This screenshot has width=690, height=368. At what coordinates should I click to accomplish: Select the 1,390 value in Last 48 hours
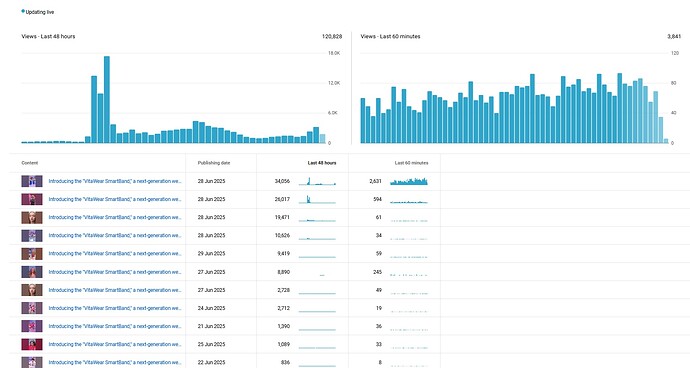pos(283,326)
